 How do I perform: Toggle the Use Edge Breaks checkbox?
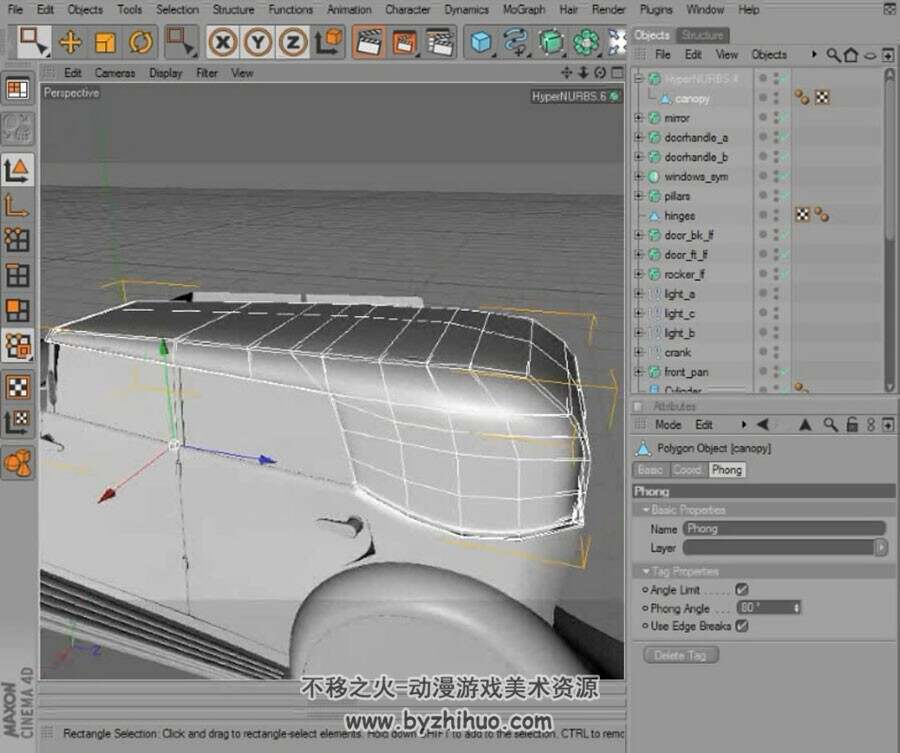point(742,626)
